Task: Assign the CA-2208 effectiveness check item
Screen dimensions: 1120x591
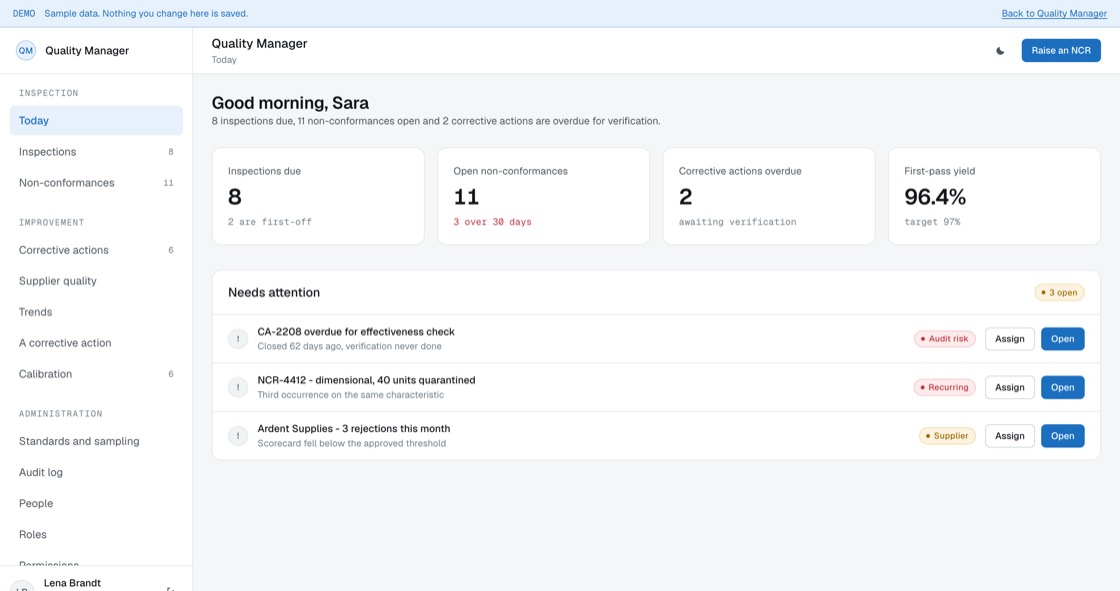Action: point(1009,339)
